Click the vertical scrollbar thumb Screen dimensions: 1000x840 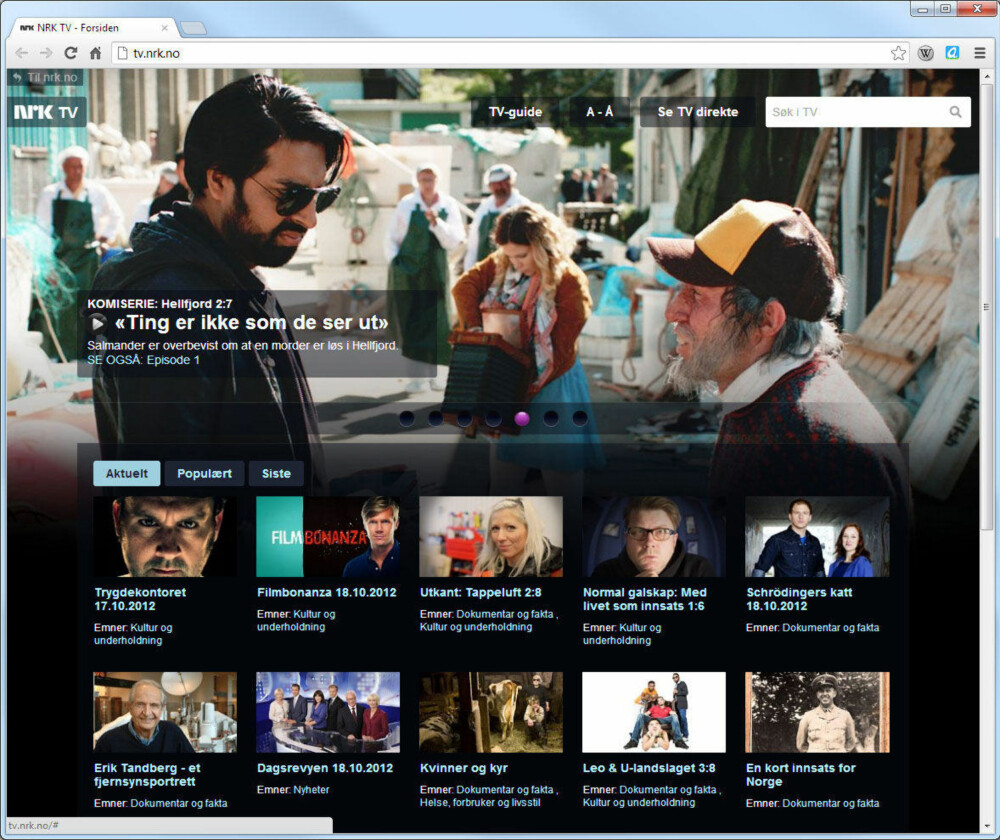point(987,306)
